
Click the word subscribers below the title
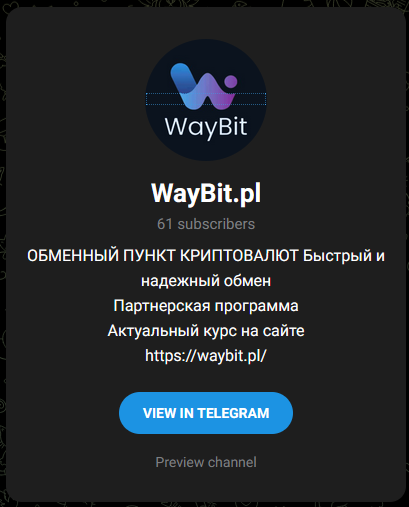point(216,224)
